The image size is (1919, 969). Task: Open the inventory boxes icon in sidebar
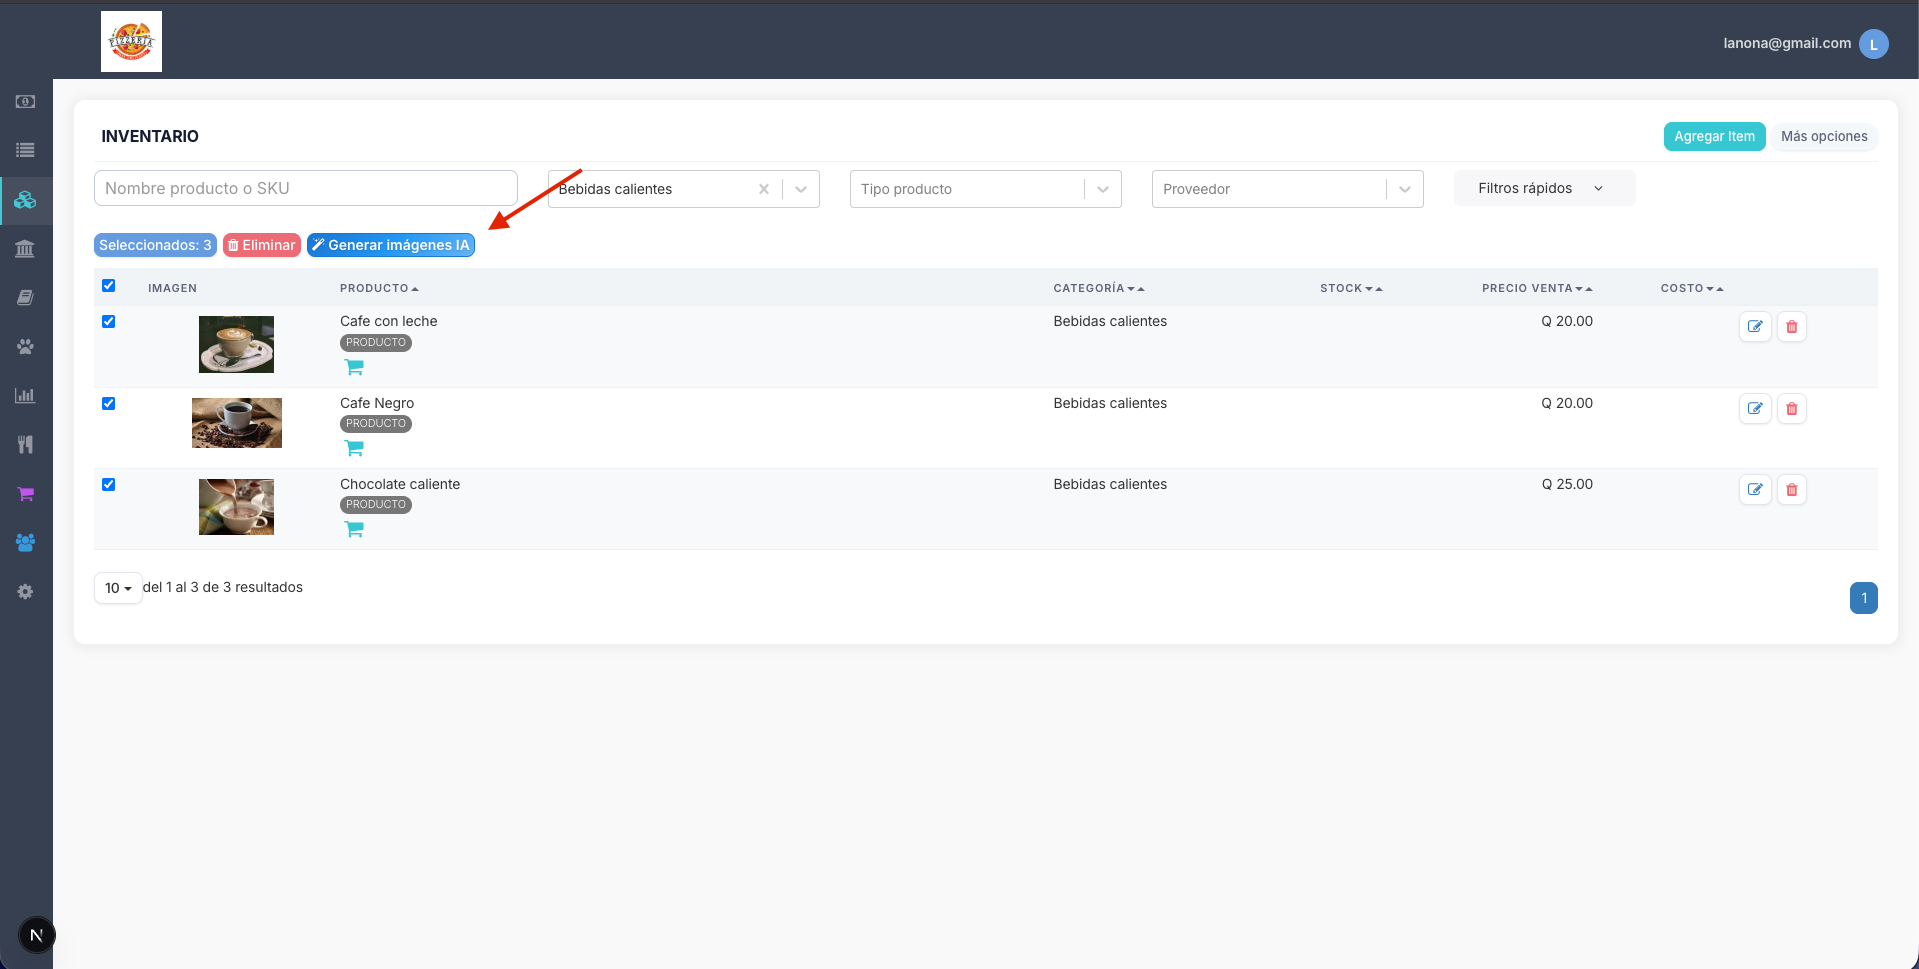coord(25,199)
